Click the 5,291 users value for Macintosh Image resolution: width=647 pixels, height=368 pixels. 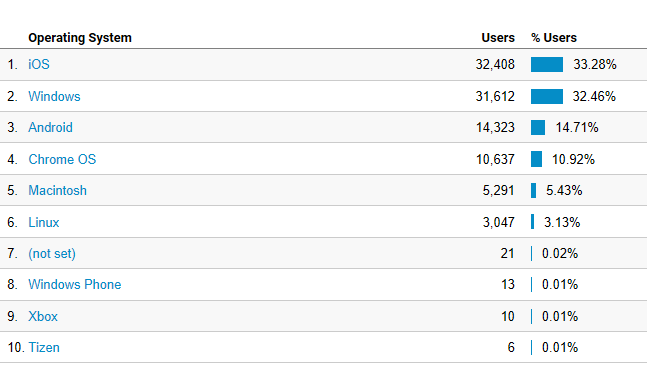tap(498, 190)
